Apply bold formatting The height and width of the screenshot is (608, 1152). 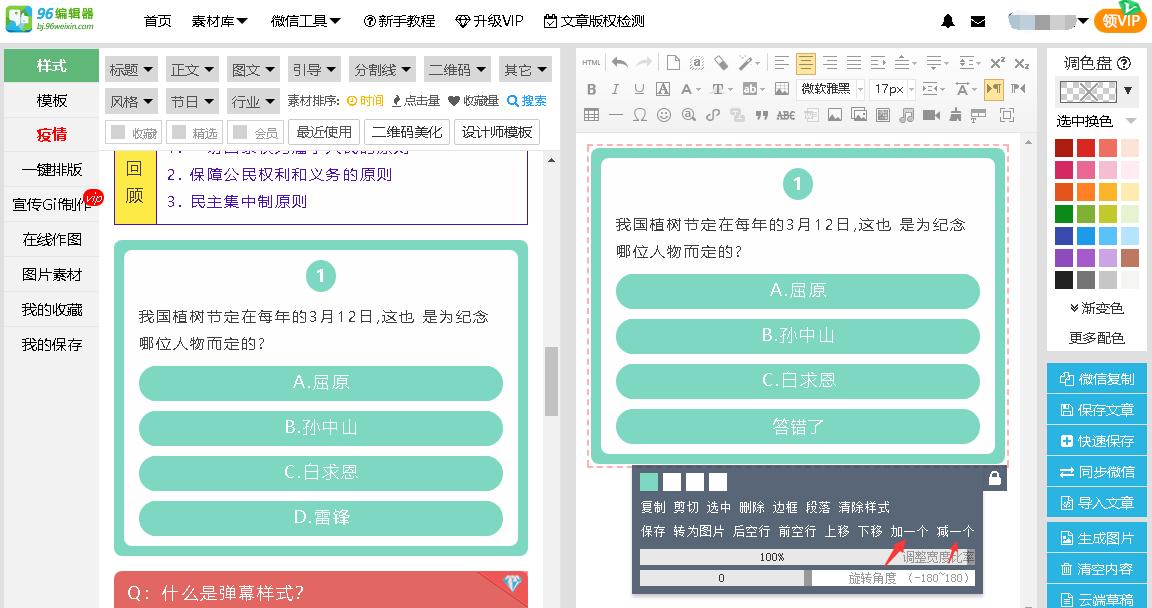click(591, 89)
